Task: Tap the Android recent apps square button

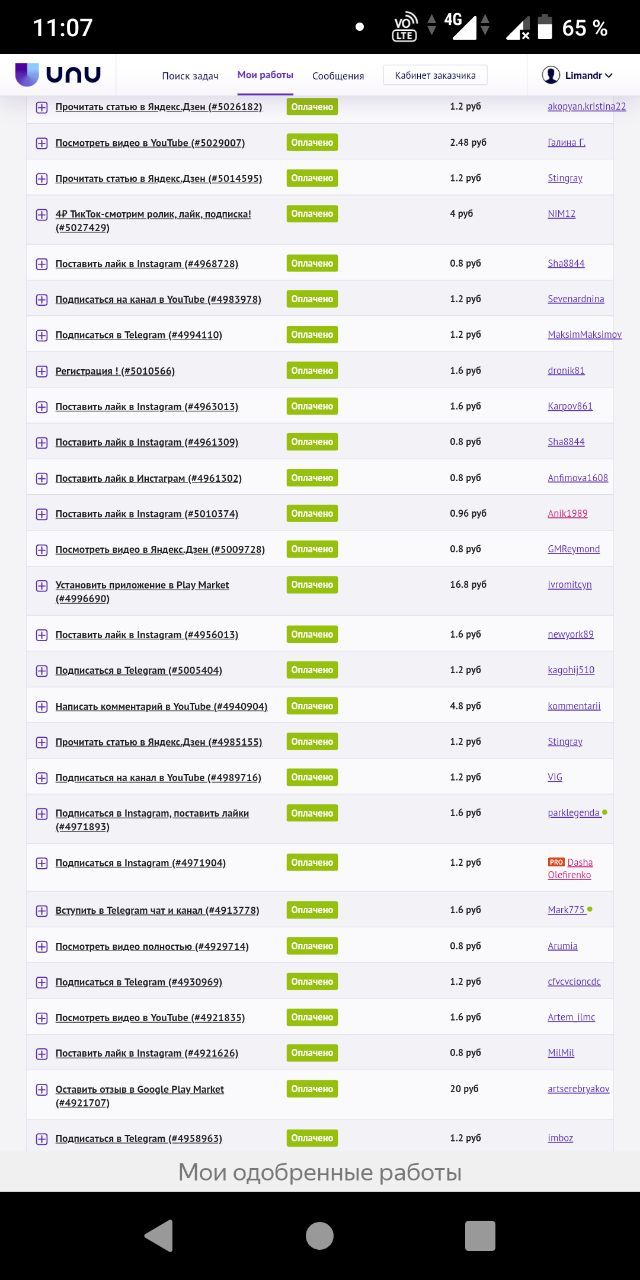Action: click(480, 1235)
